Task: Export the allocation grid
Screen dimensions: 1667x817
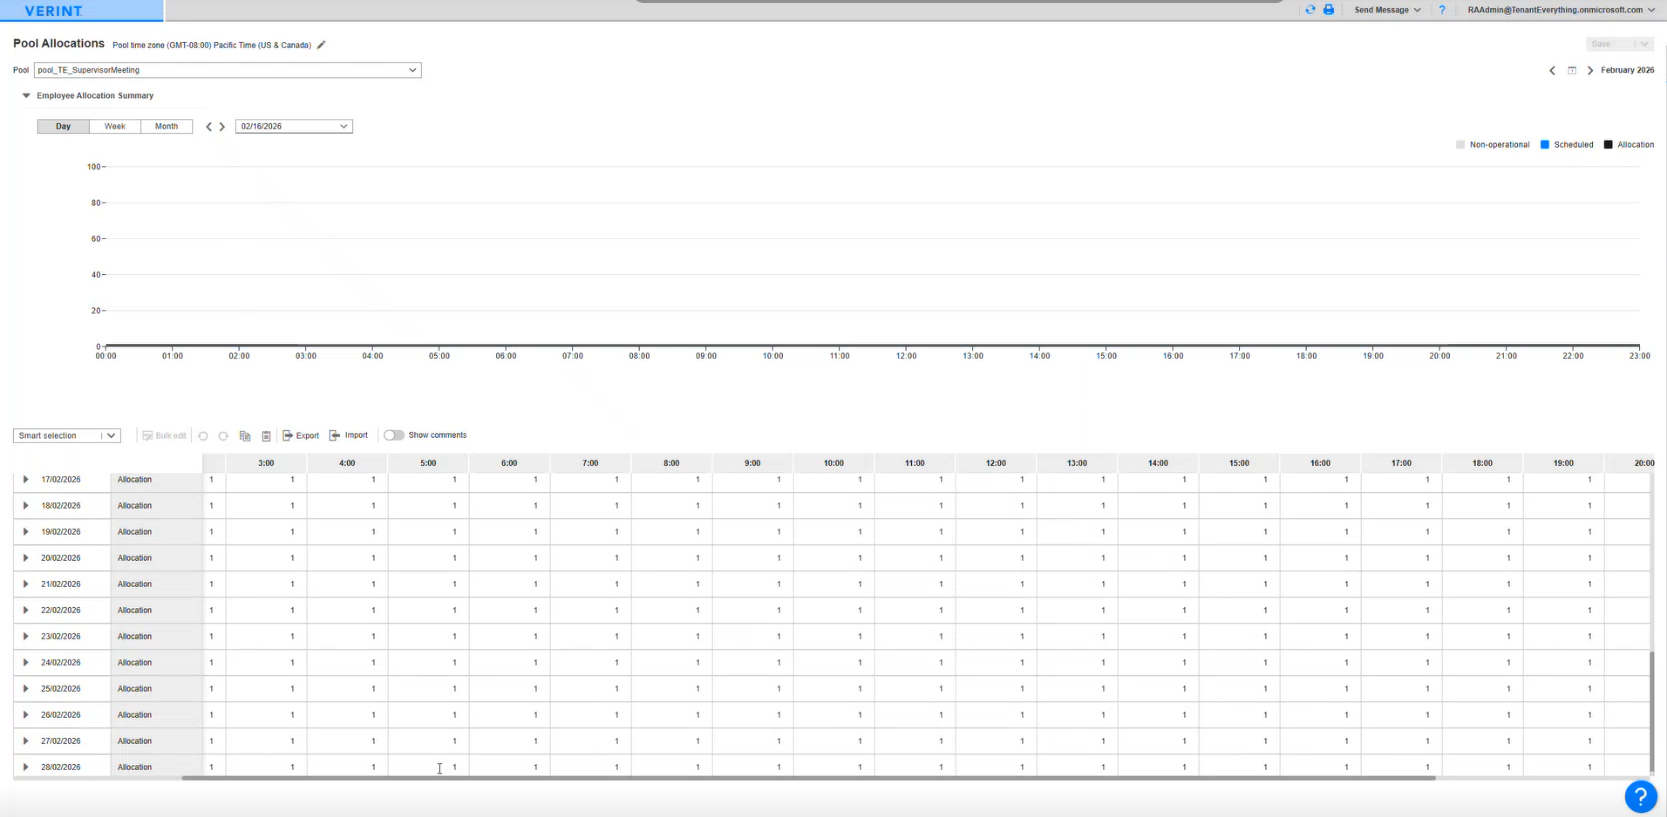Action: (300, 436)
